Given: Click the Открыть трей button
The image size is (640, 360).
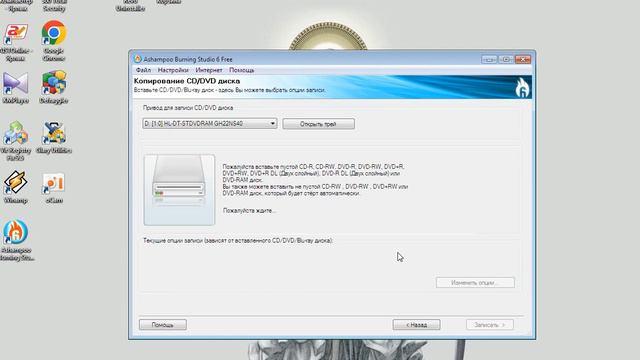Looking at the screenshot, I should pos(318,124).
